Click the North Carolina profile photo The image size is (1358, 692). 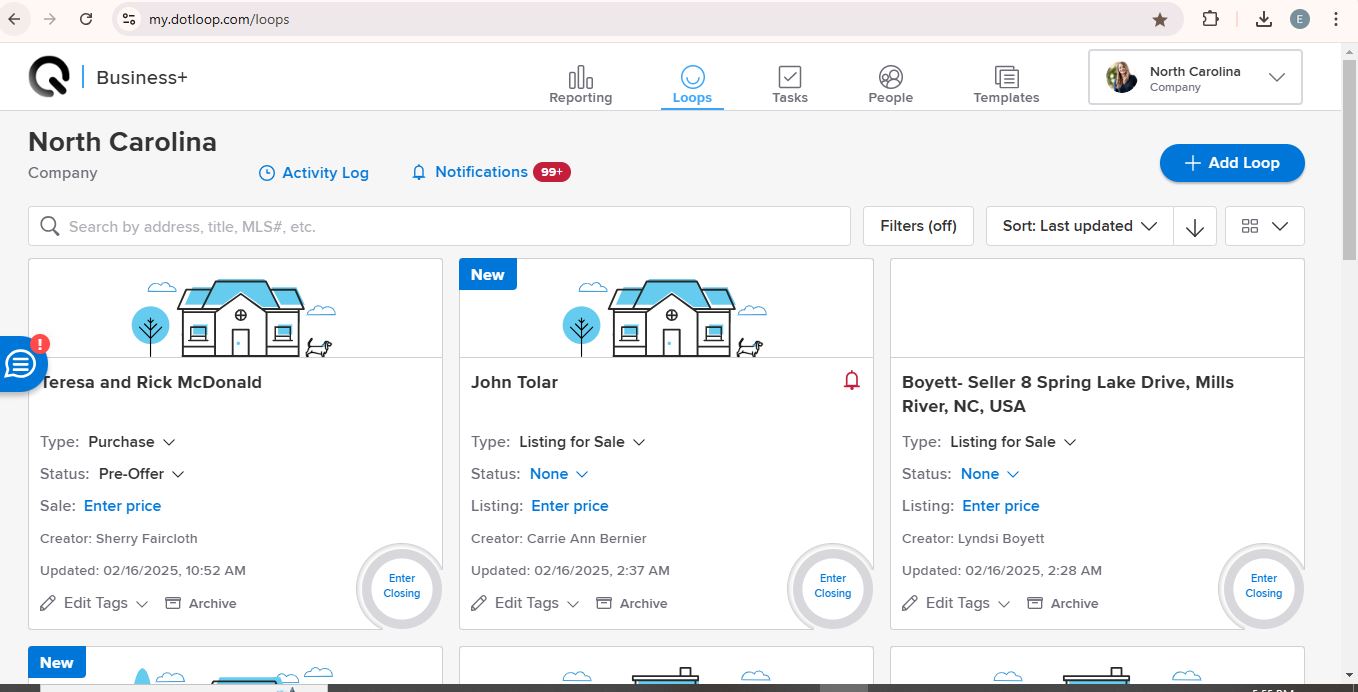coord(1122,78)
